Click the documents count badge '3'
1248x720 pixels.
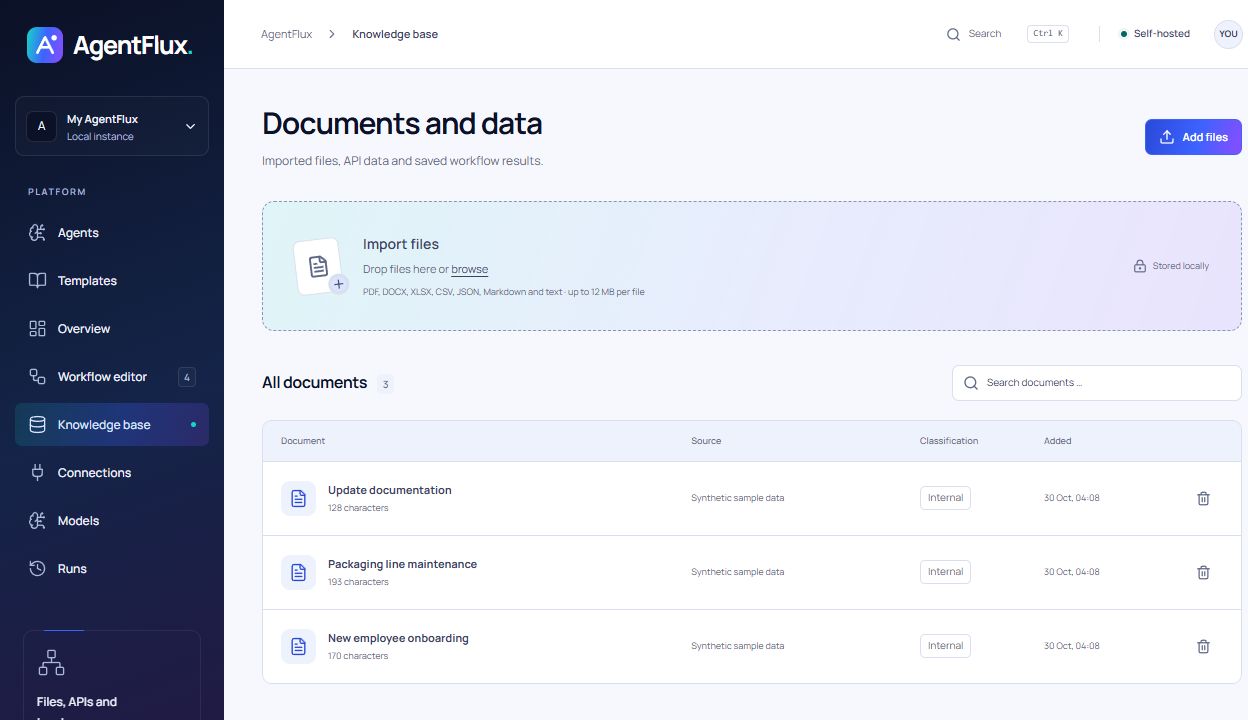[x=386, y=384]
